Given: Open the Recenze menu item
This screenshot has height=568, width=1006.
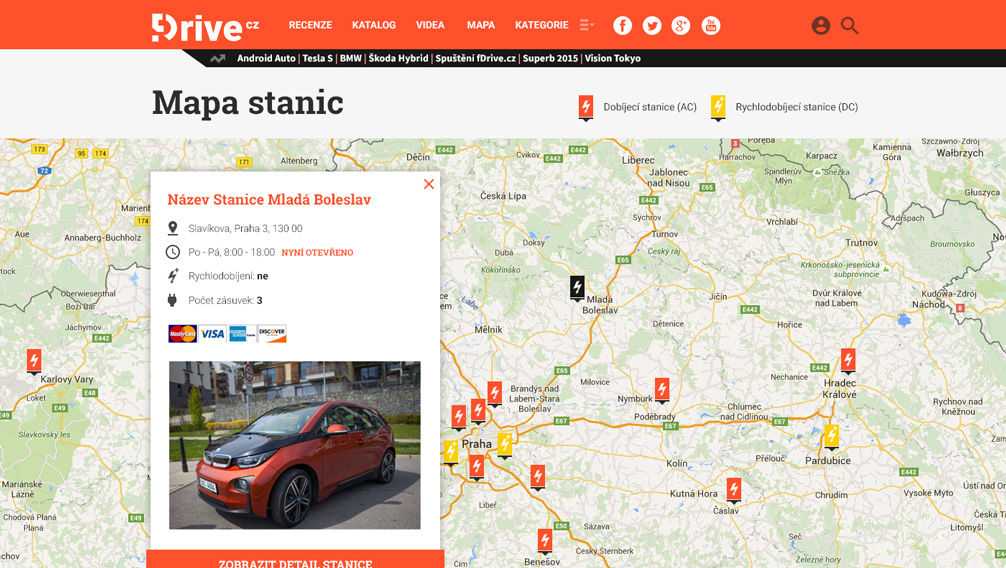Looking at the screenshot, I should (x=310, y=25).
